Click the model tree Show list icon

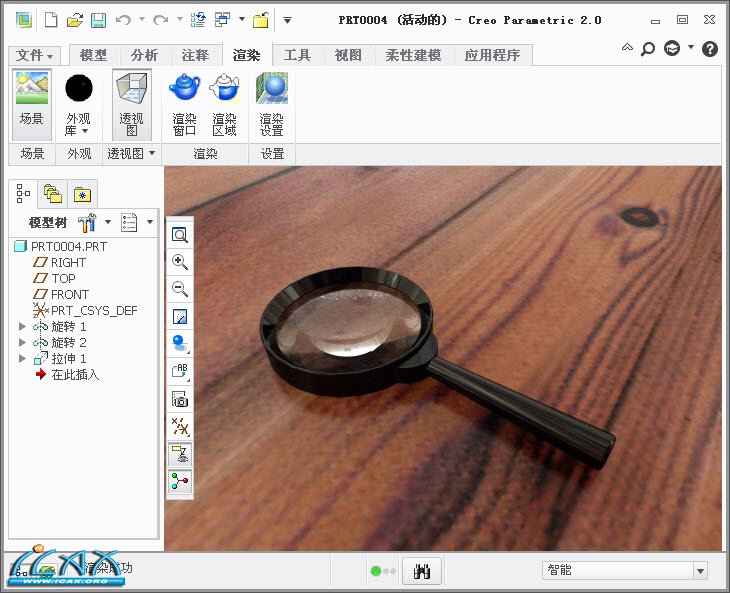(x=129, y=222)
